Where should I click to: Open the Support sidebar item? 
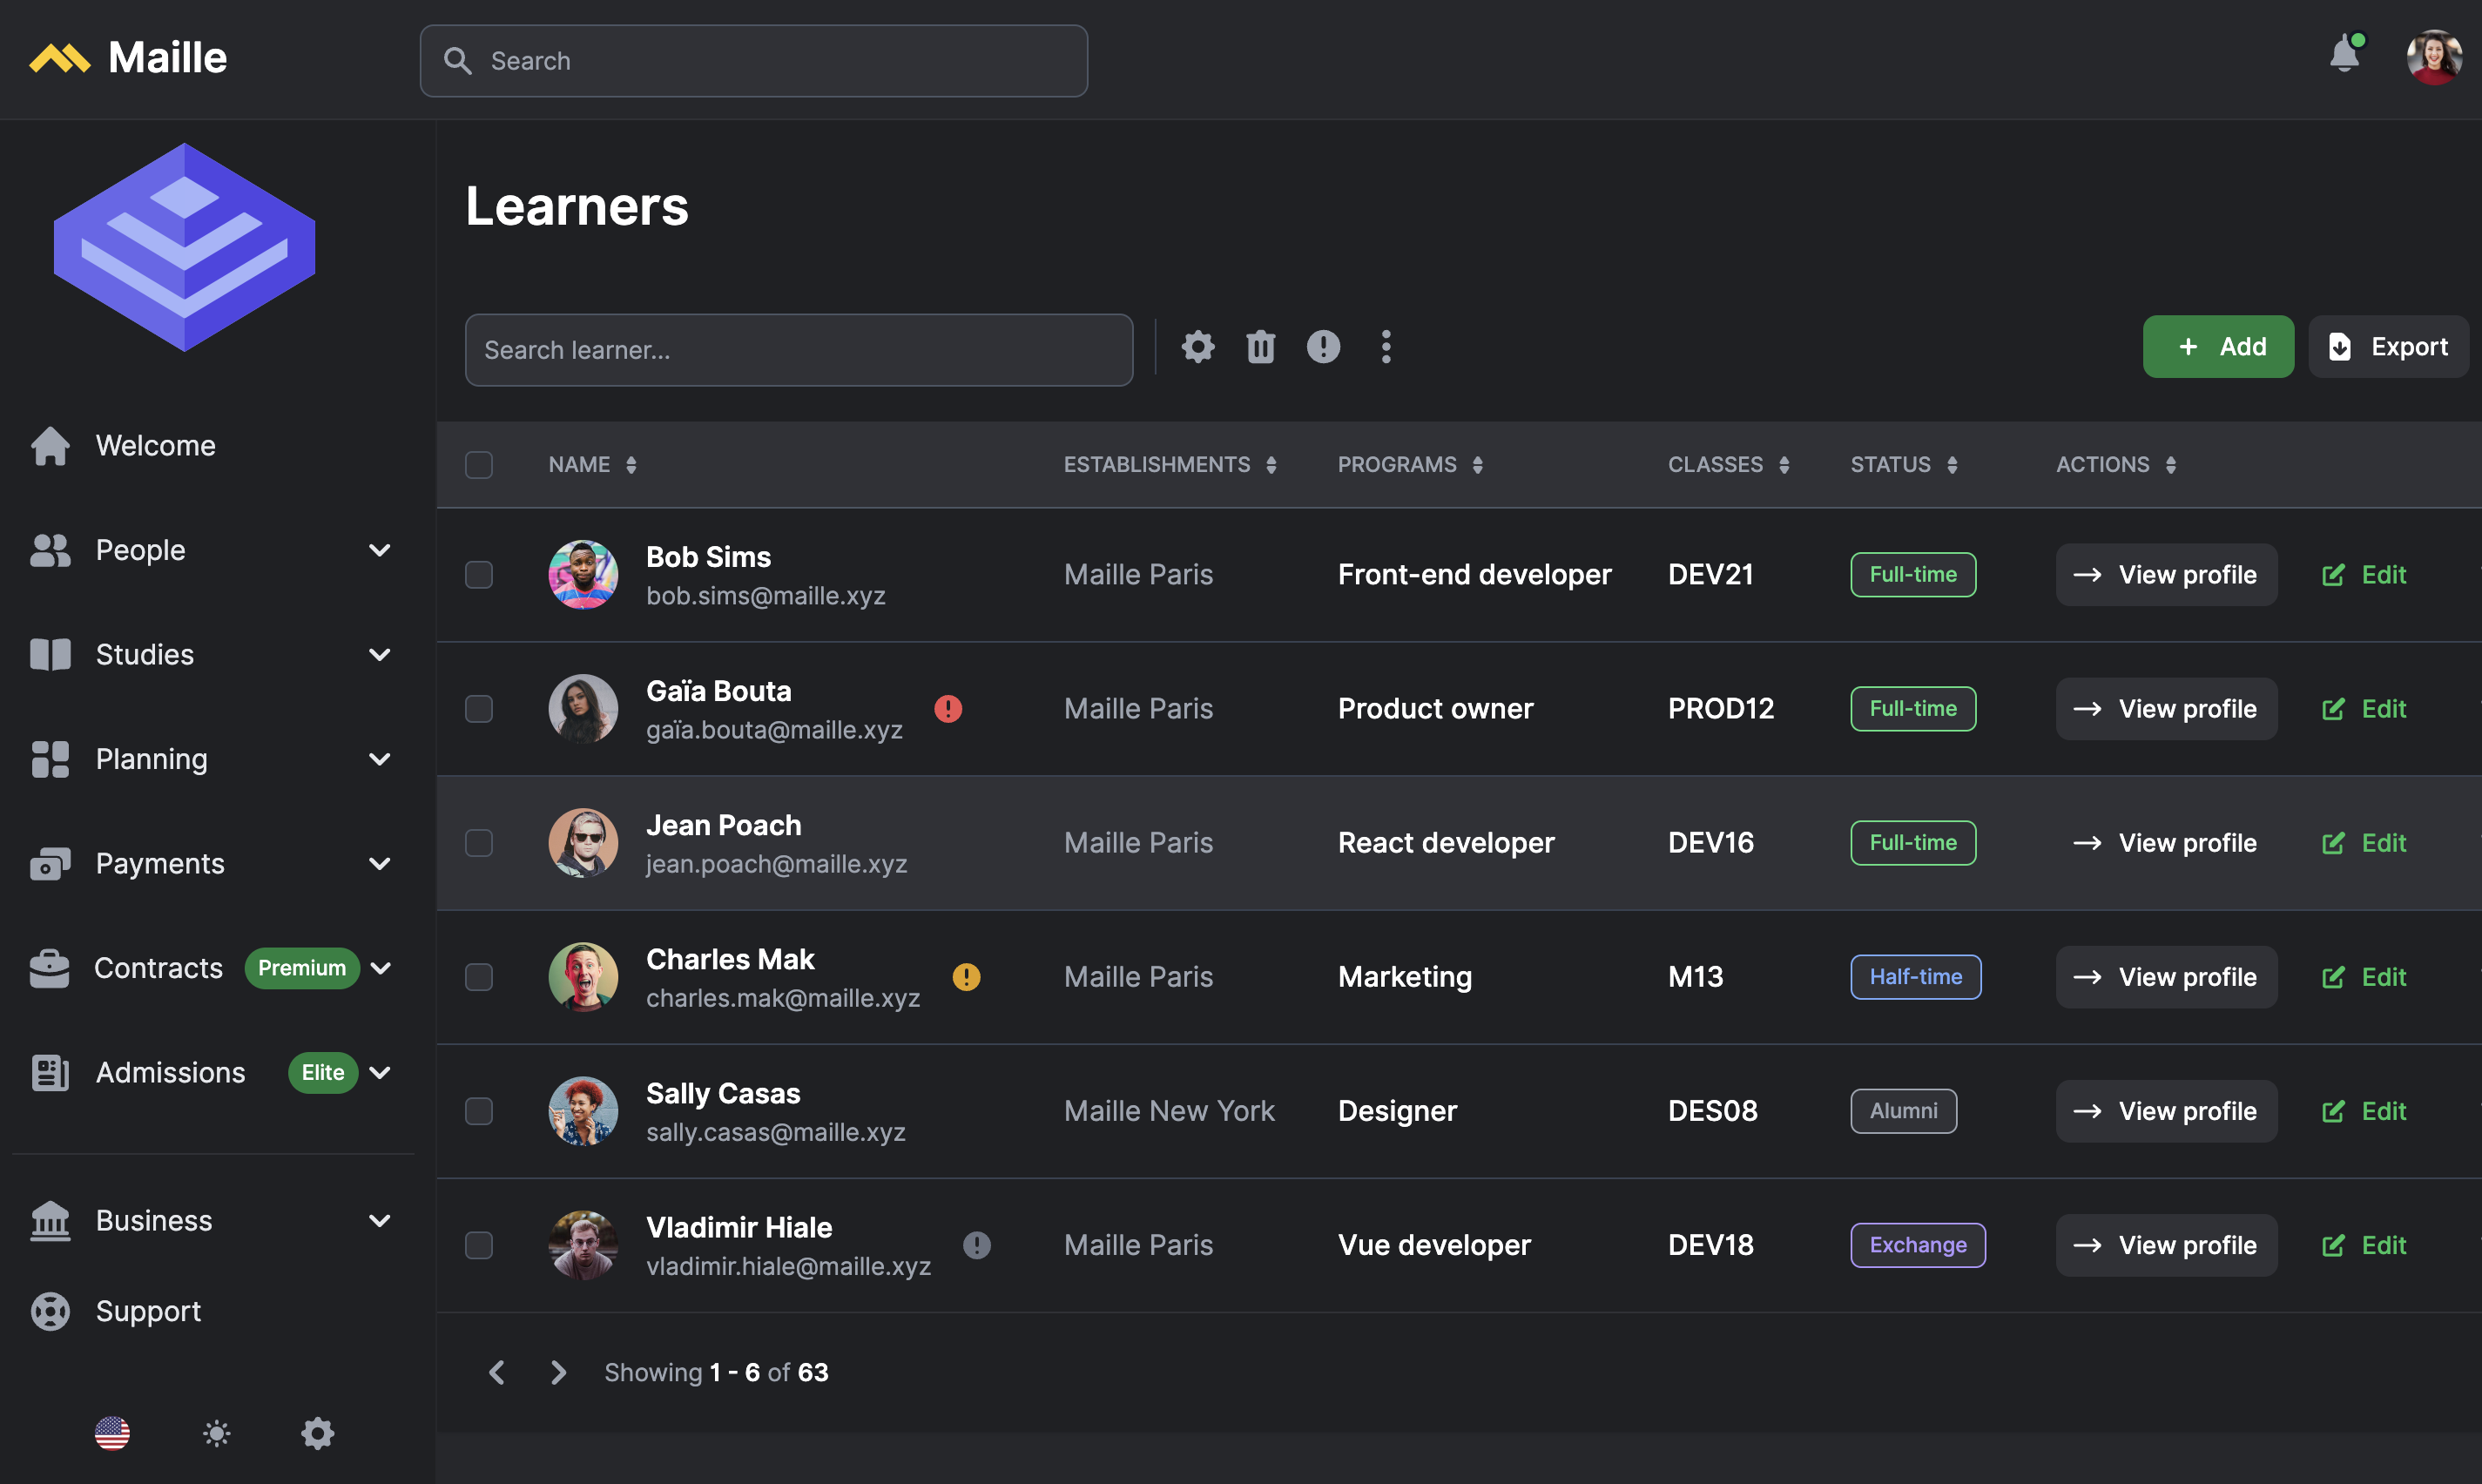click(213, 1311)
